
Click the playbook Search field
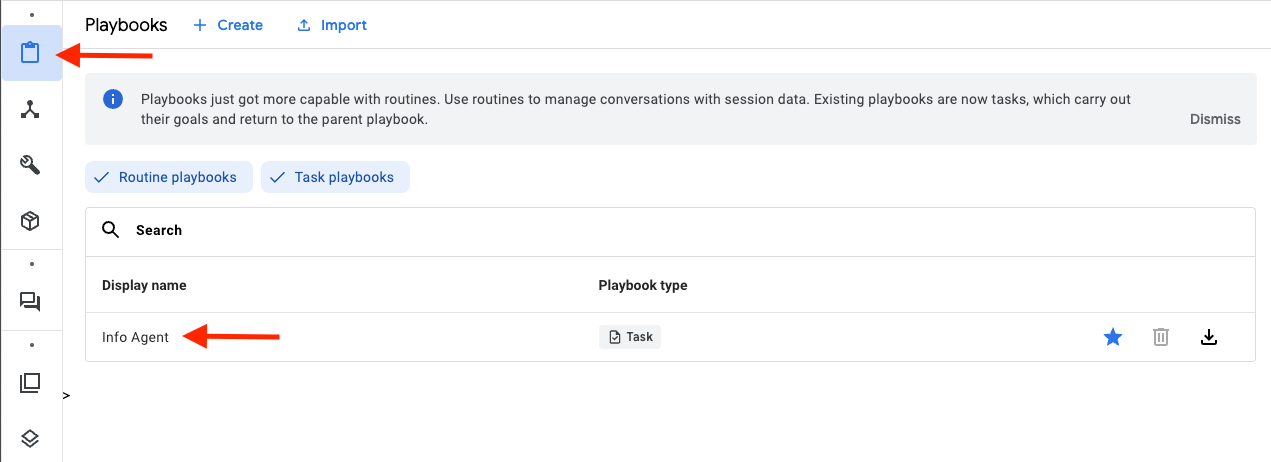pyautogui.click(x=670, y=230)
